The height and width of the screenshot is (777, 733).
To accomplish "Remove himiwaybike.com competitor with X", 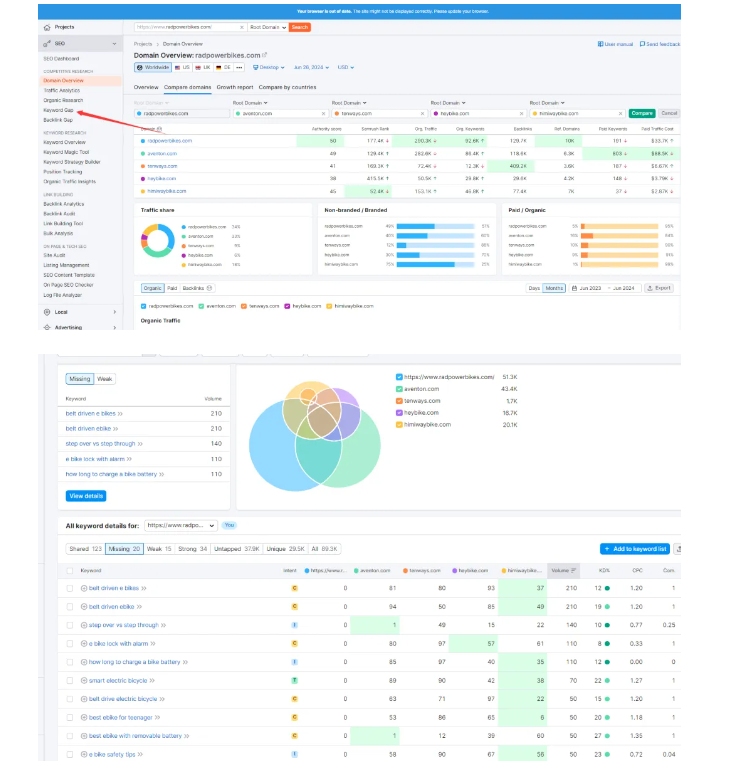I will (620, 113).
